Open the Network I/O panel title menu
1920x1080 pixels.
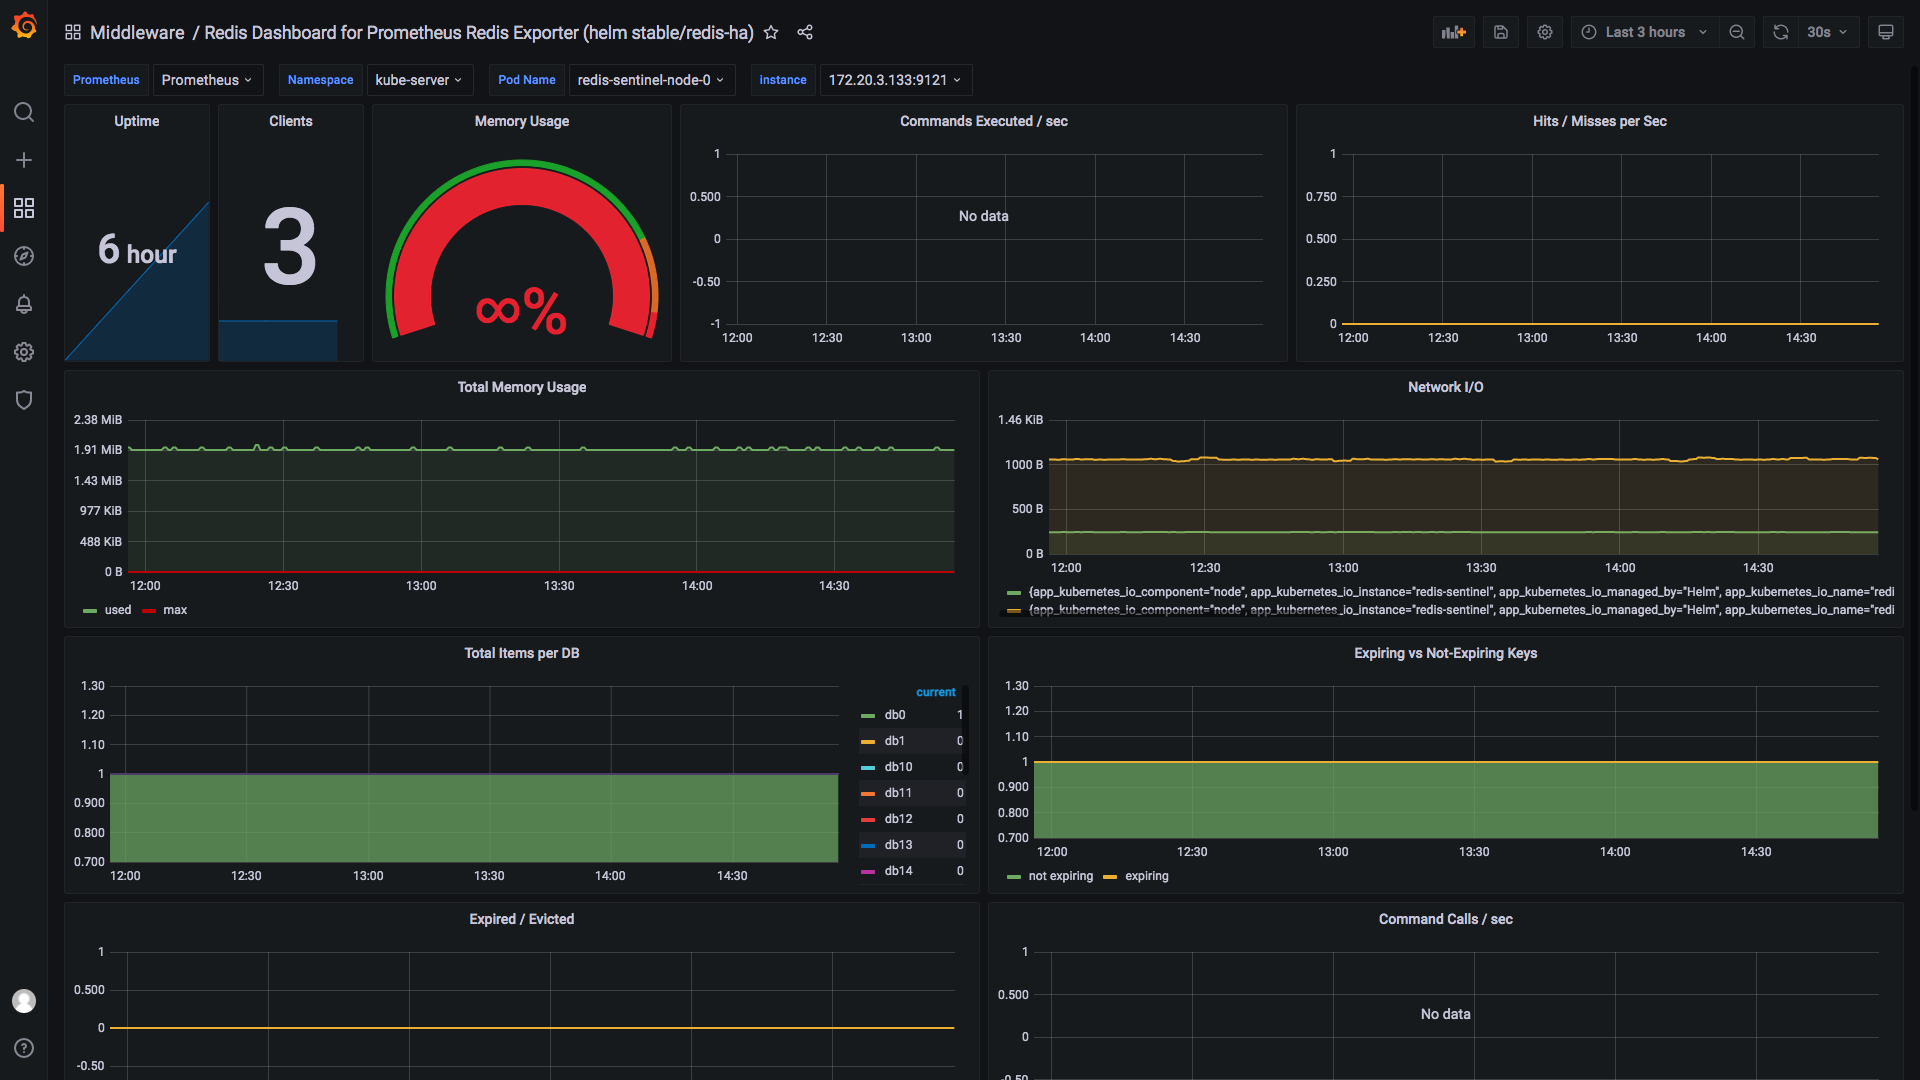[x=1445, y=387]
